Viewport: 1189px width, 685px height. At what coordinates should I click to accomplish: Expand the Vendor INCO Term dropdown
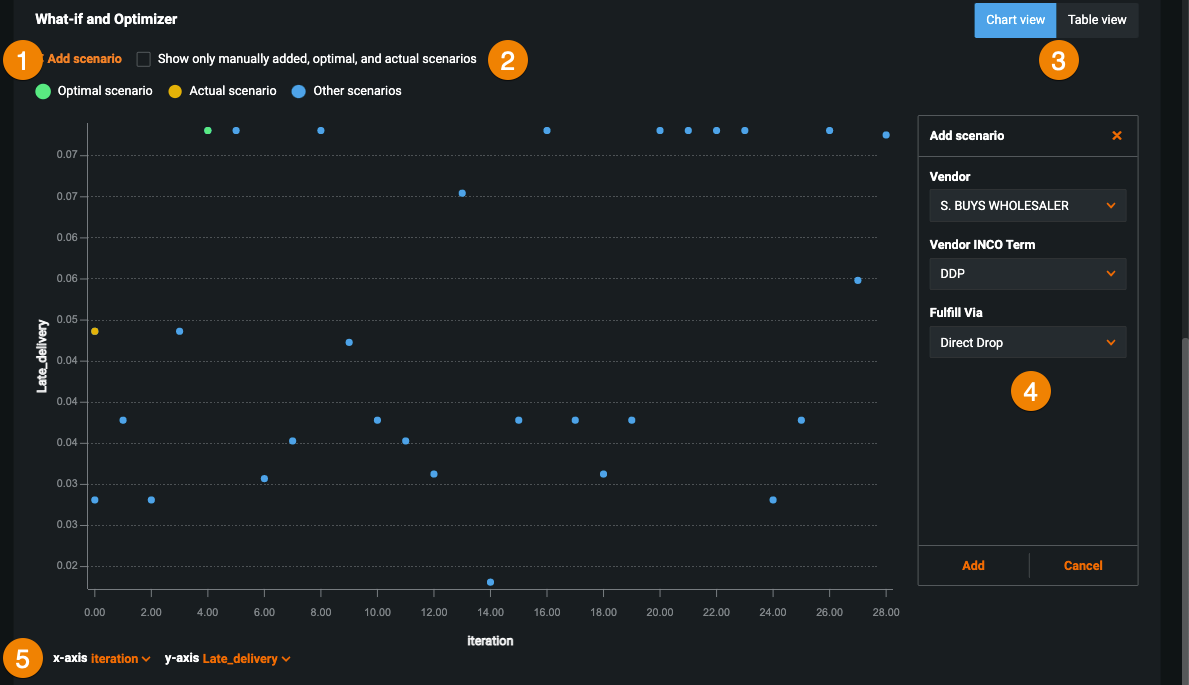[x=1027, y=274]
